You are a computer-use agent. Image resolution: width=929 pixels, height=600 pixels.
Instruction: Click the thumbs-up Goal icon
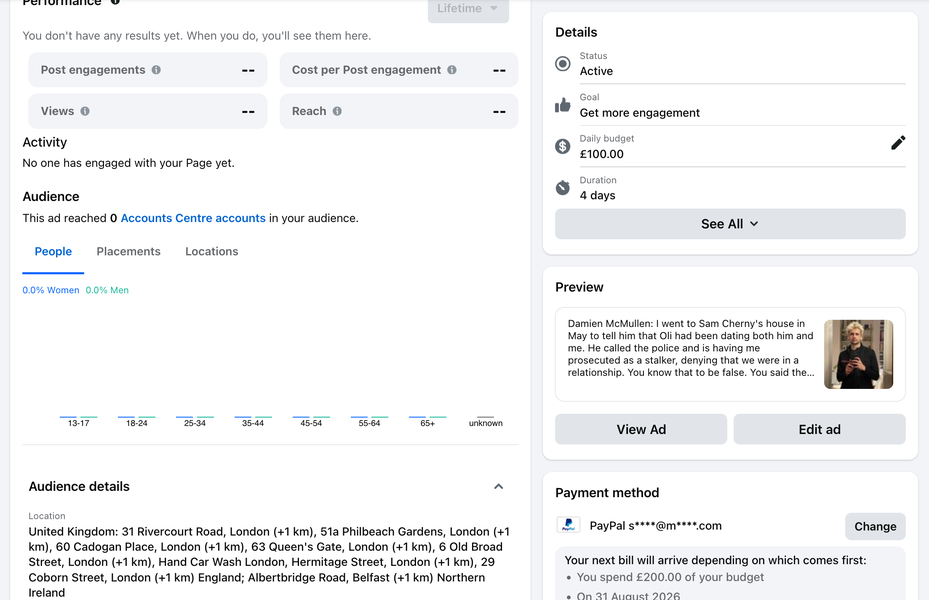563,105
